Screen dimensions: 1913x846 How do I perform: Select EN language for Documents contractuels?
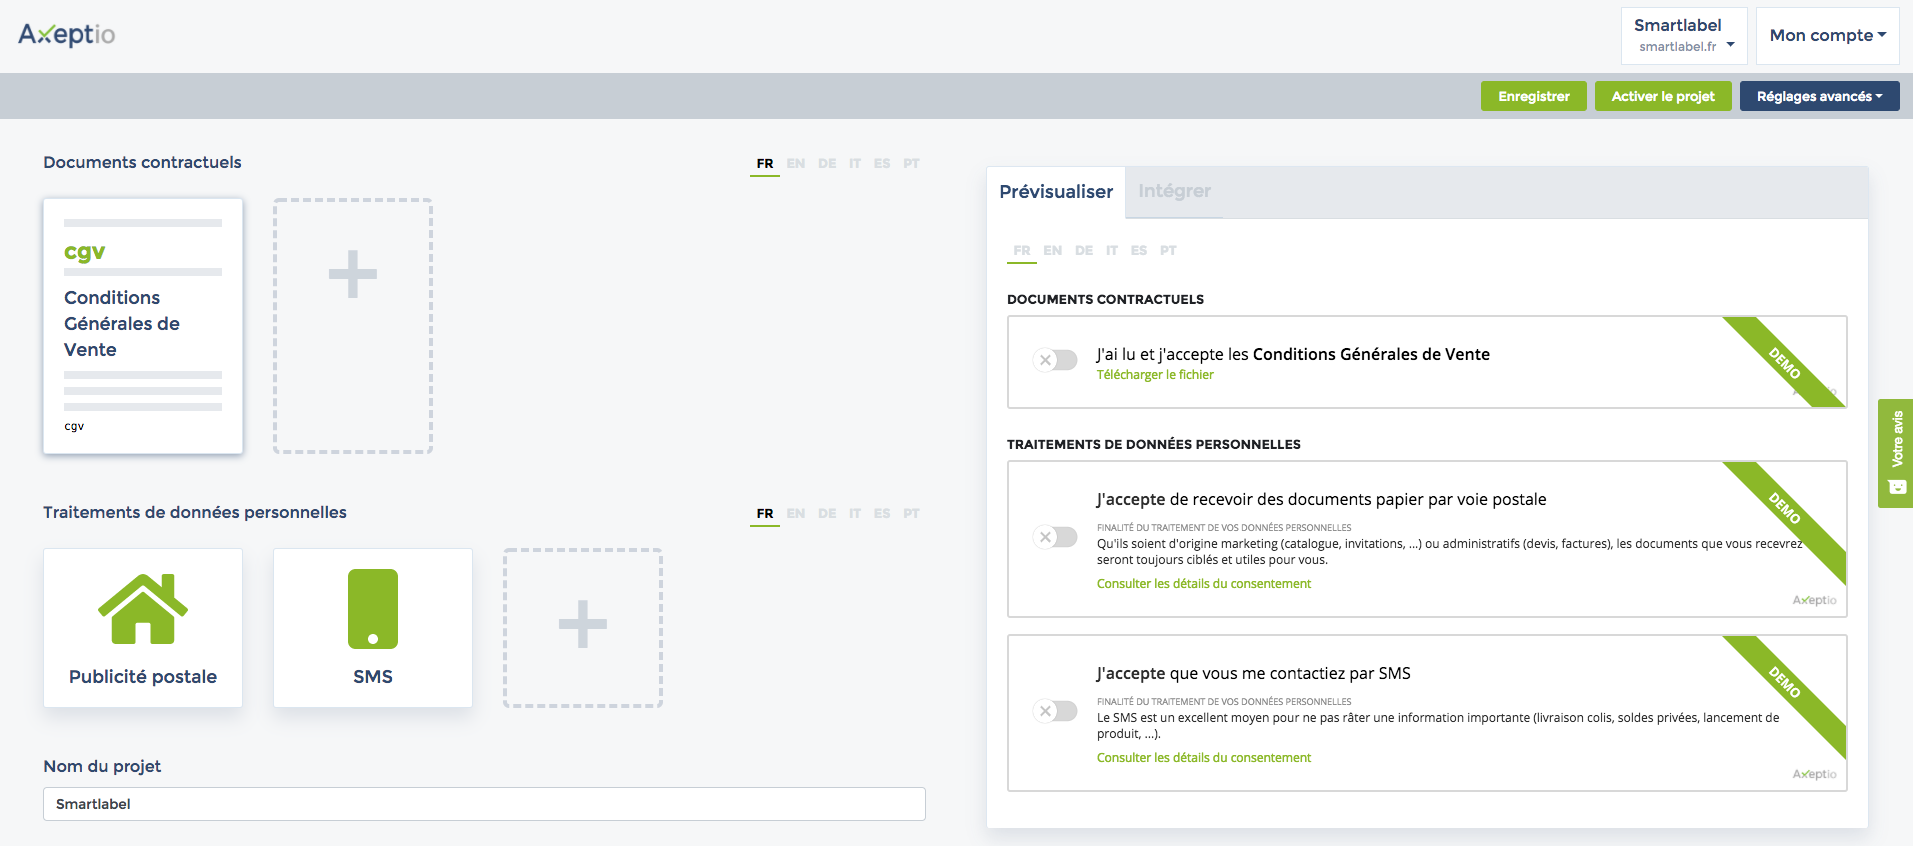796,164
